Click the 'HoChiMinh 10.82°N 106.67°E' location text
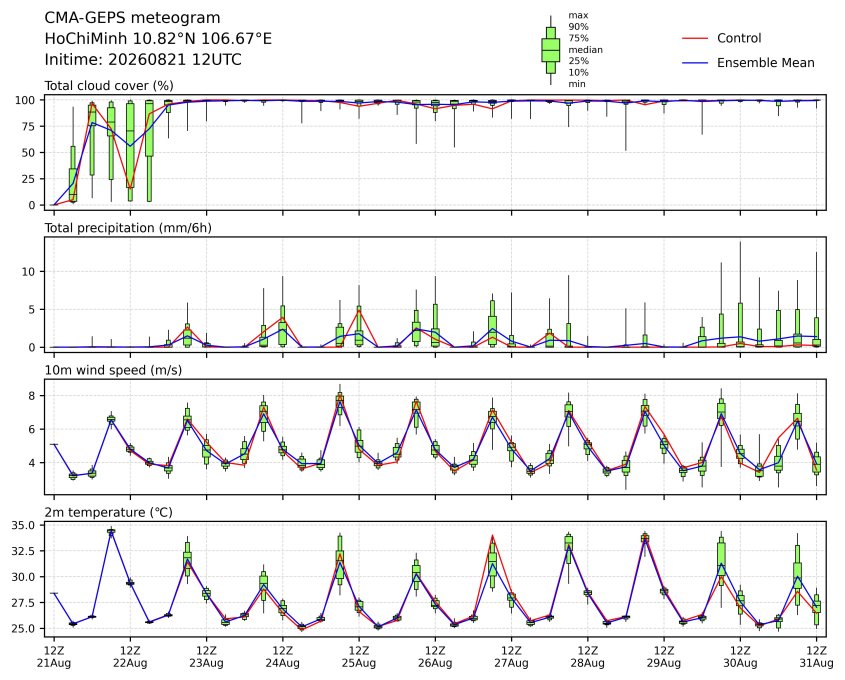This screenshot has height=680, width=845. coord(158,39)
